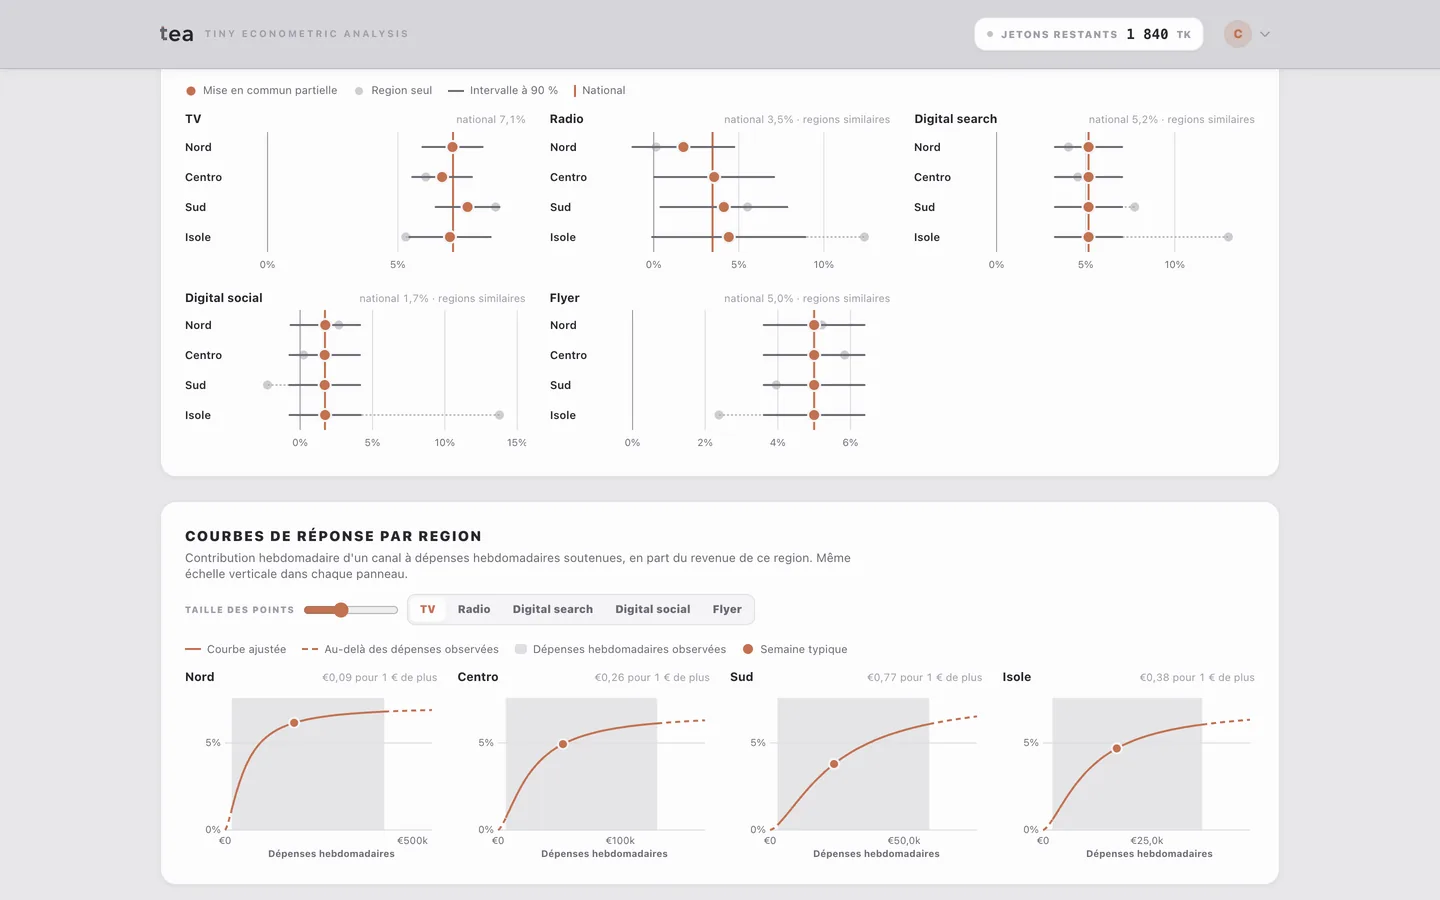This screenshot has height=900, width=1440.
Task: Click the Mise en commun partielle legend entry
Action: [261, 90]
